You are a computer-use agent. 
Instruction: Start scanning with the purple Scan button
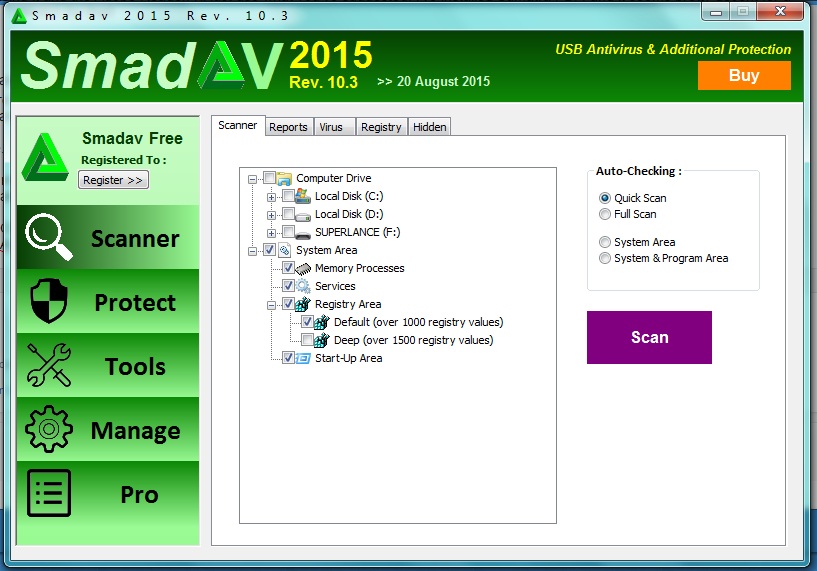(x=649, y=338)
